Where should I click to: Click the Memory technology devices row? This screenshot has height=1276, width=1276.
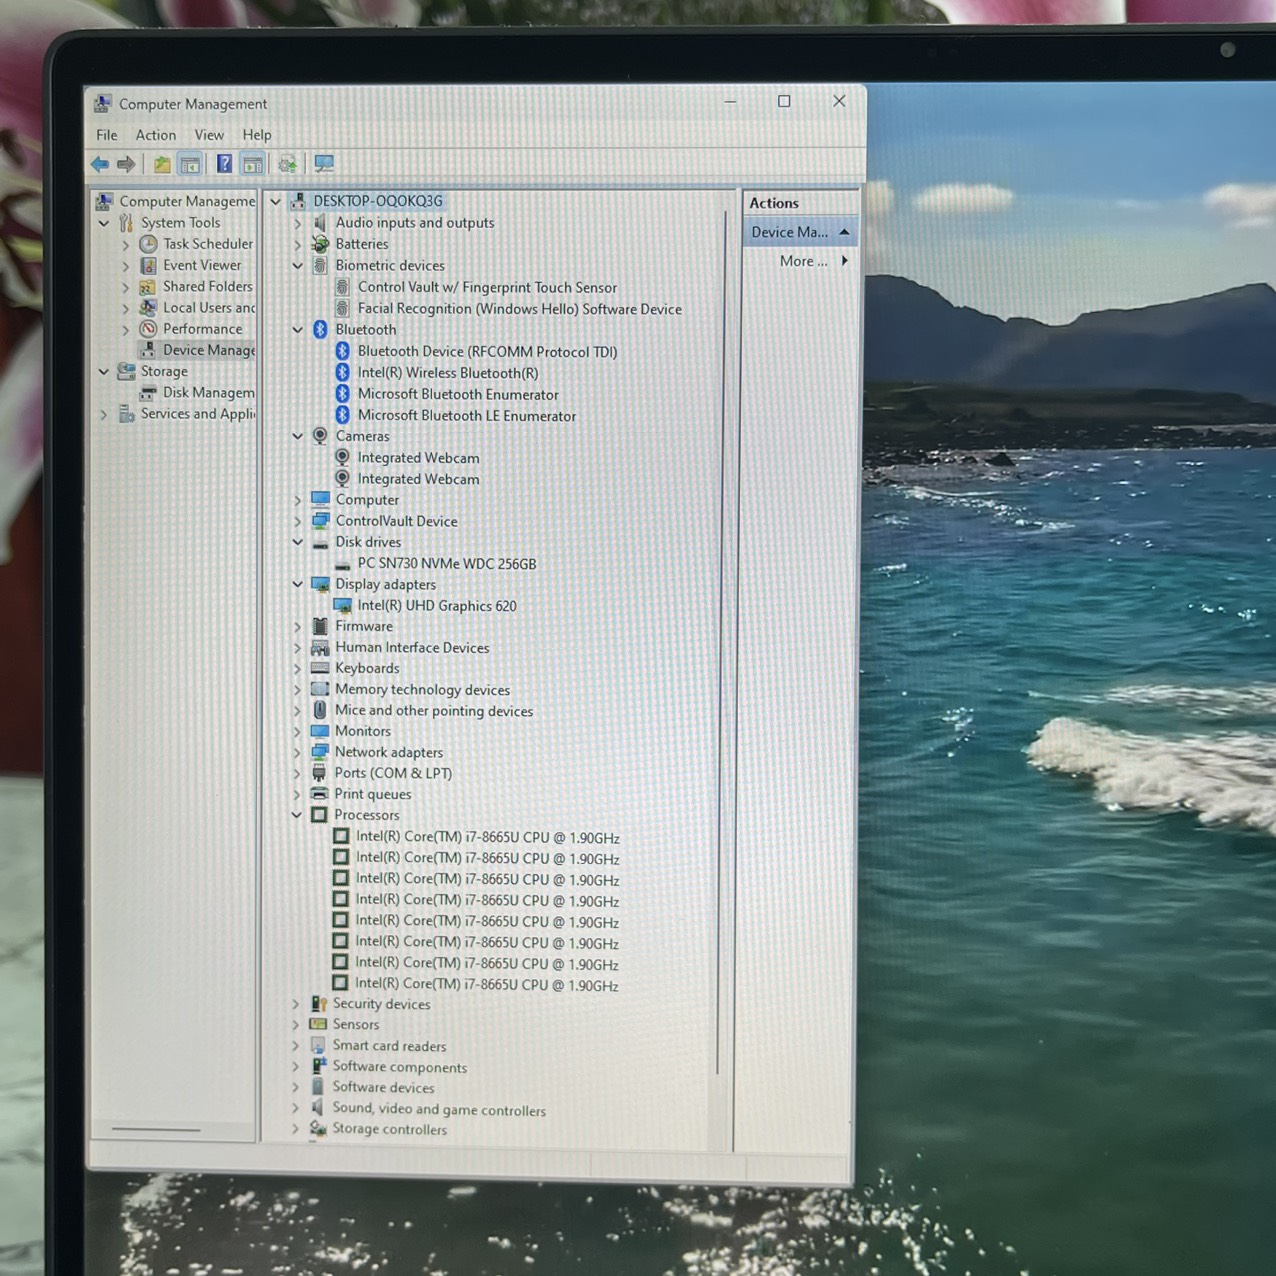click(x=422, y=690)
